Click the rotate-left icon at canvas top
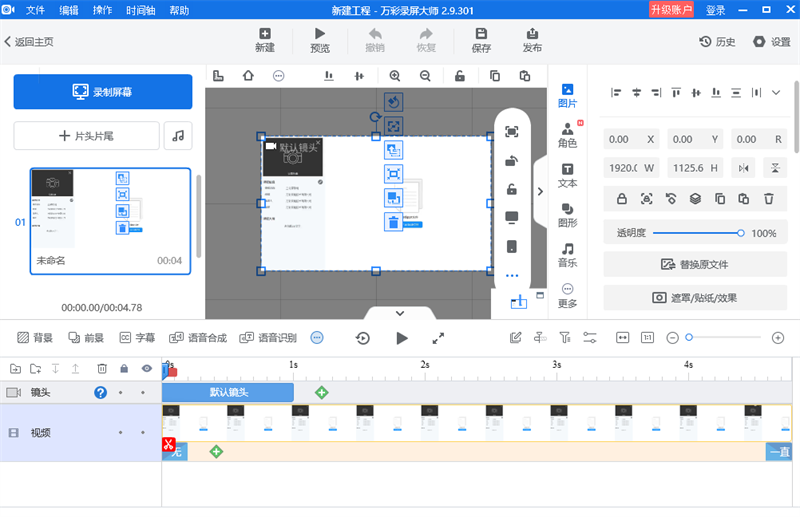Screen dimensions: 800x517 click(393, 102)
